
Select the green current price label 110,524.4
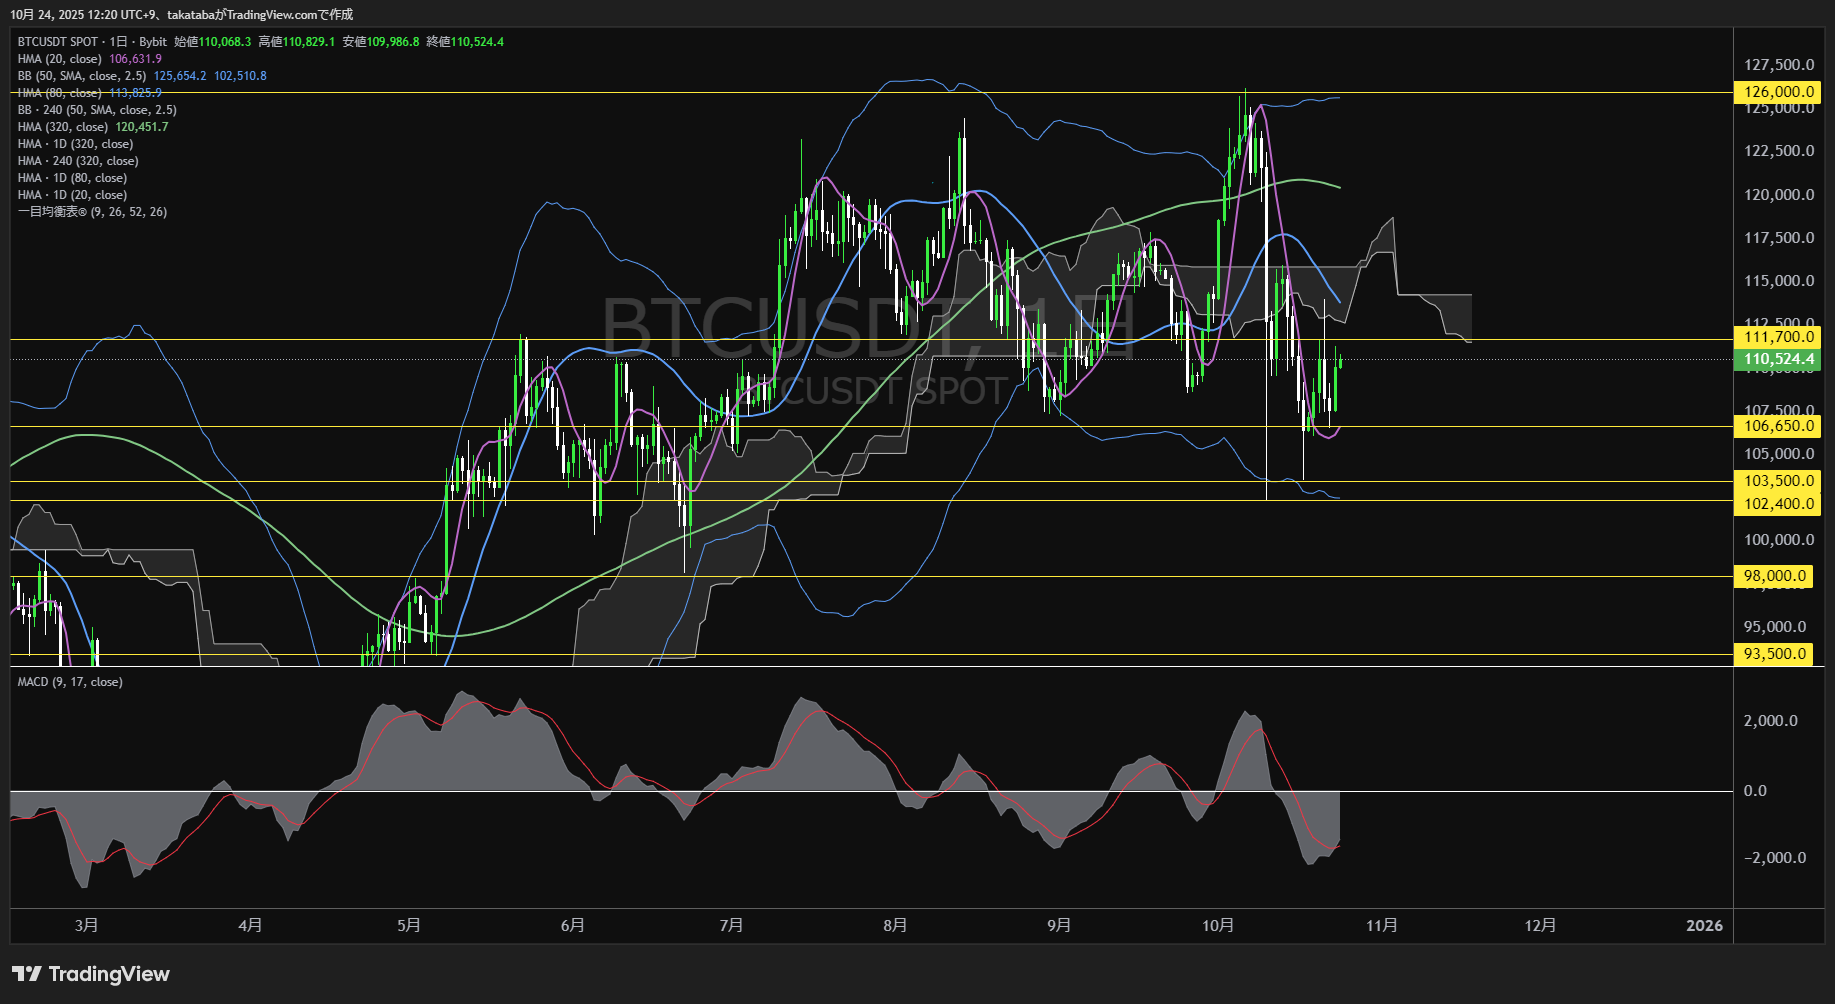(x=1778, y=359)
